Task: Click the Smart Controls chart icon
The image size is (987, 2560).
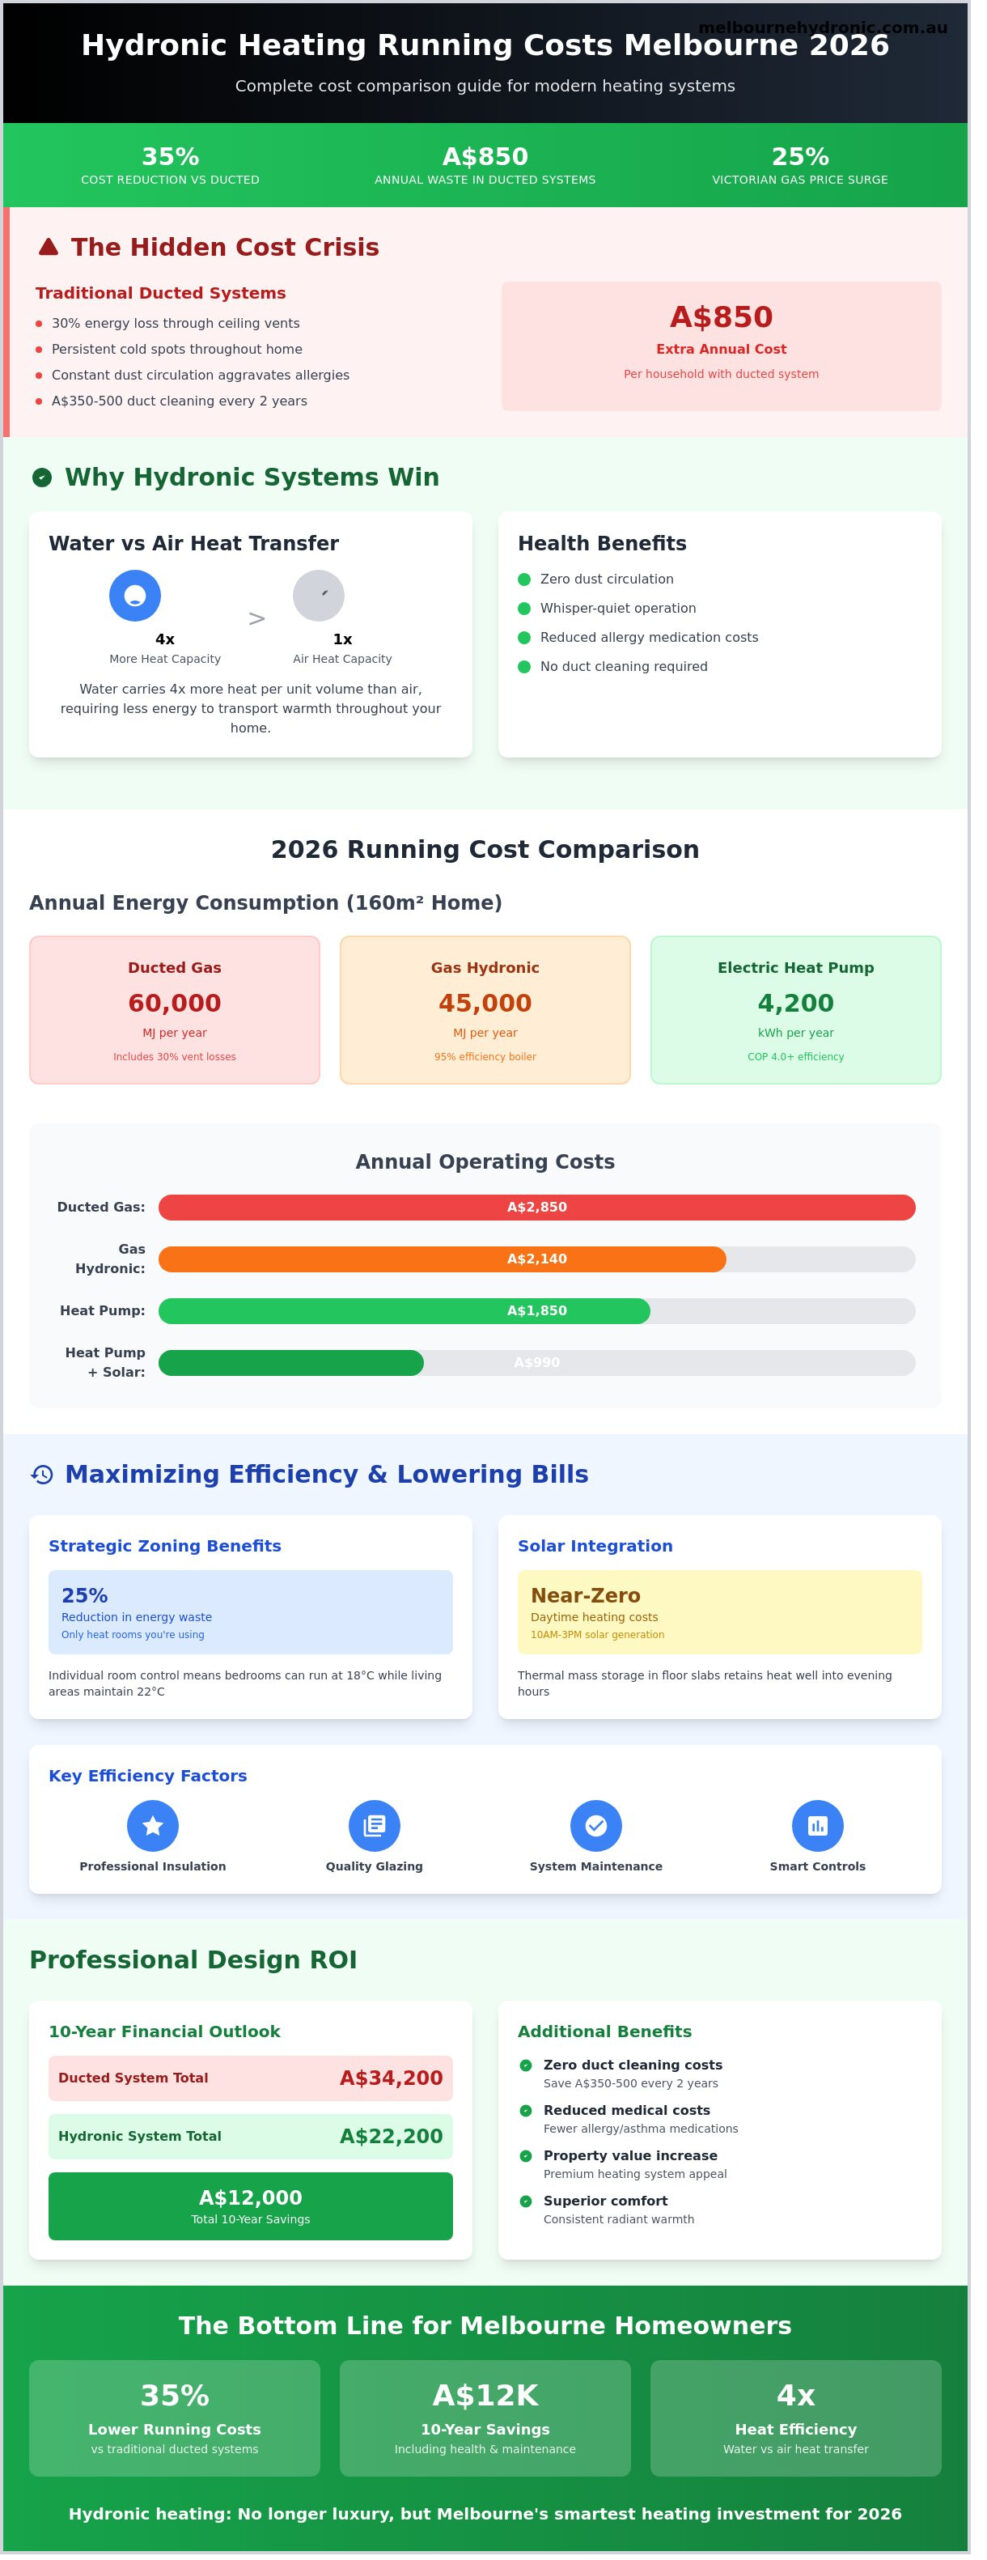Action: [817, 1826]
